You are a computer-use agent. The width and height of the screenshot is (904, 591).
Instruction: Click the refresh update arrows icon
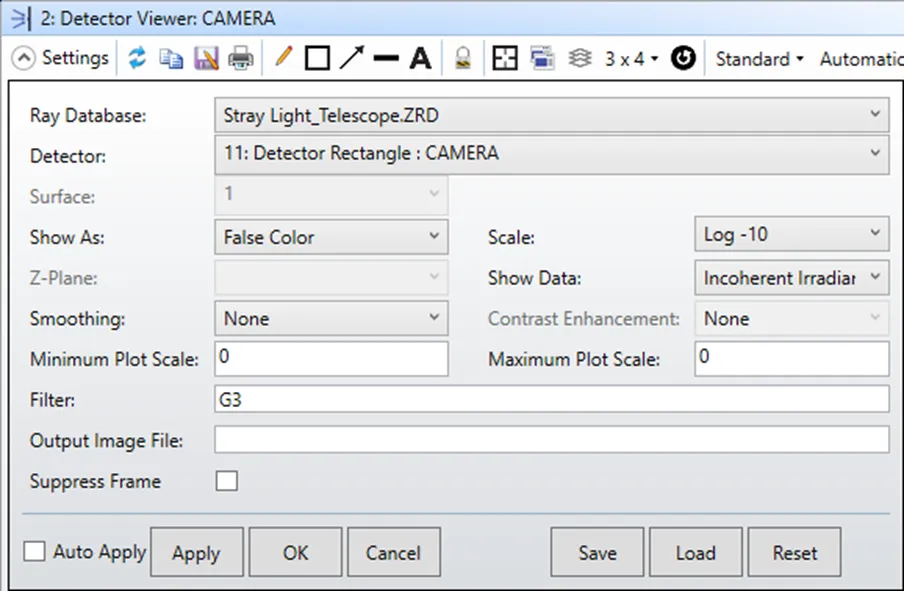(x=138, y=59)
